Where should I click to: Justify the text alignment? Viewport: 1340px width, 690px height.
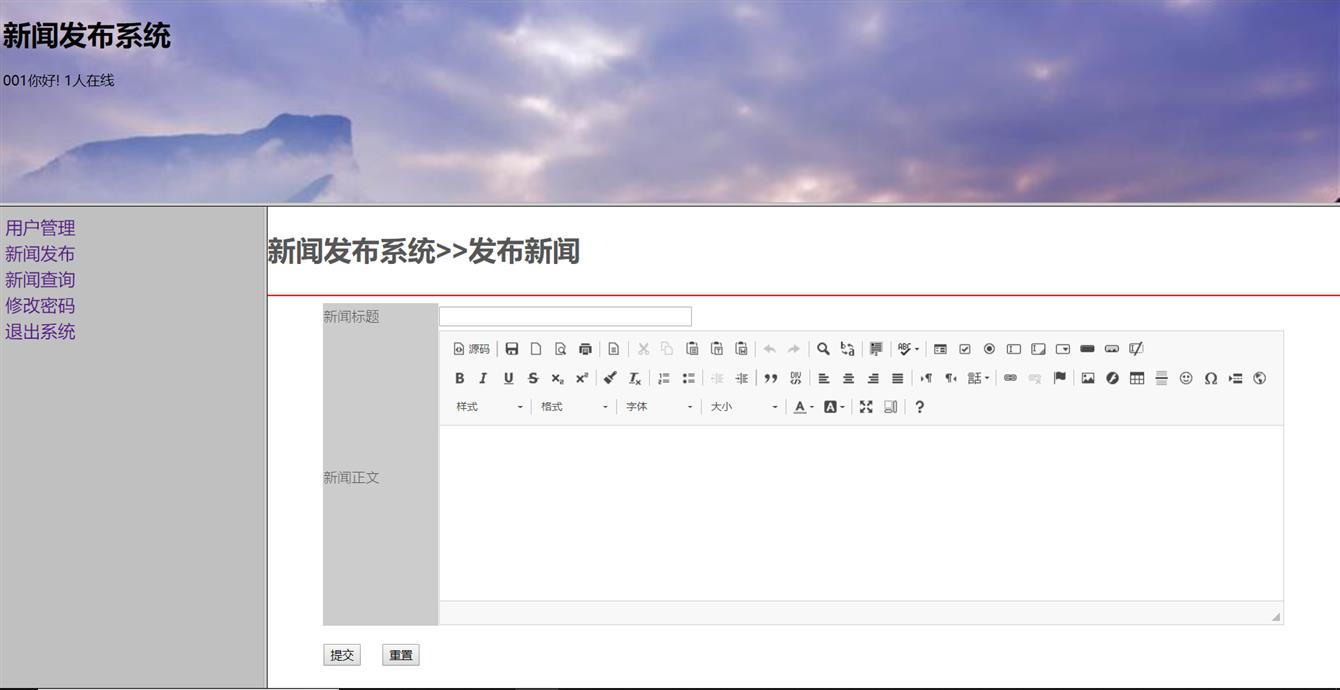point(897,378)
